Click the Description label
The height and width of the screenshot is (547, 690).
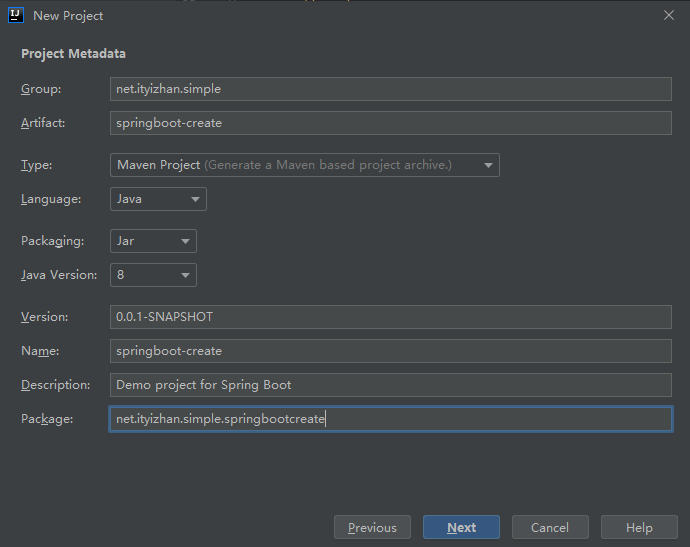[55, 385]
